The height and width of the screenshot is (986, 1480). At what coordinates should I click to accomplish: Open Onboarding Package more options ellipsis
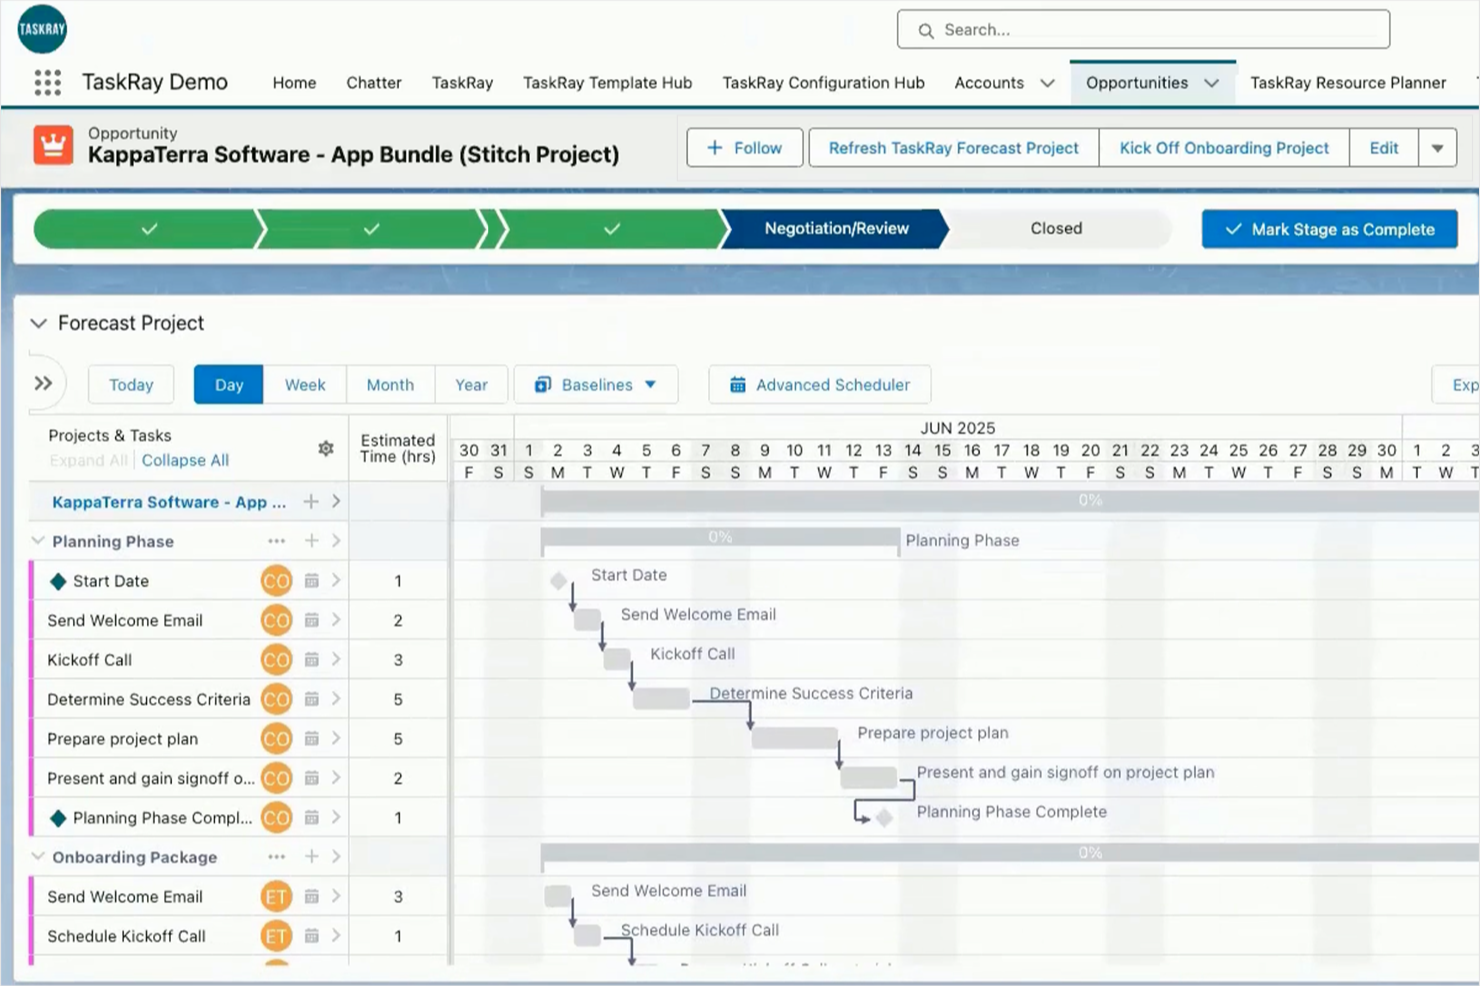(x=277, y=857)
